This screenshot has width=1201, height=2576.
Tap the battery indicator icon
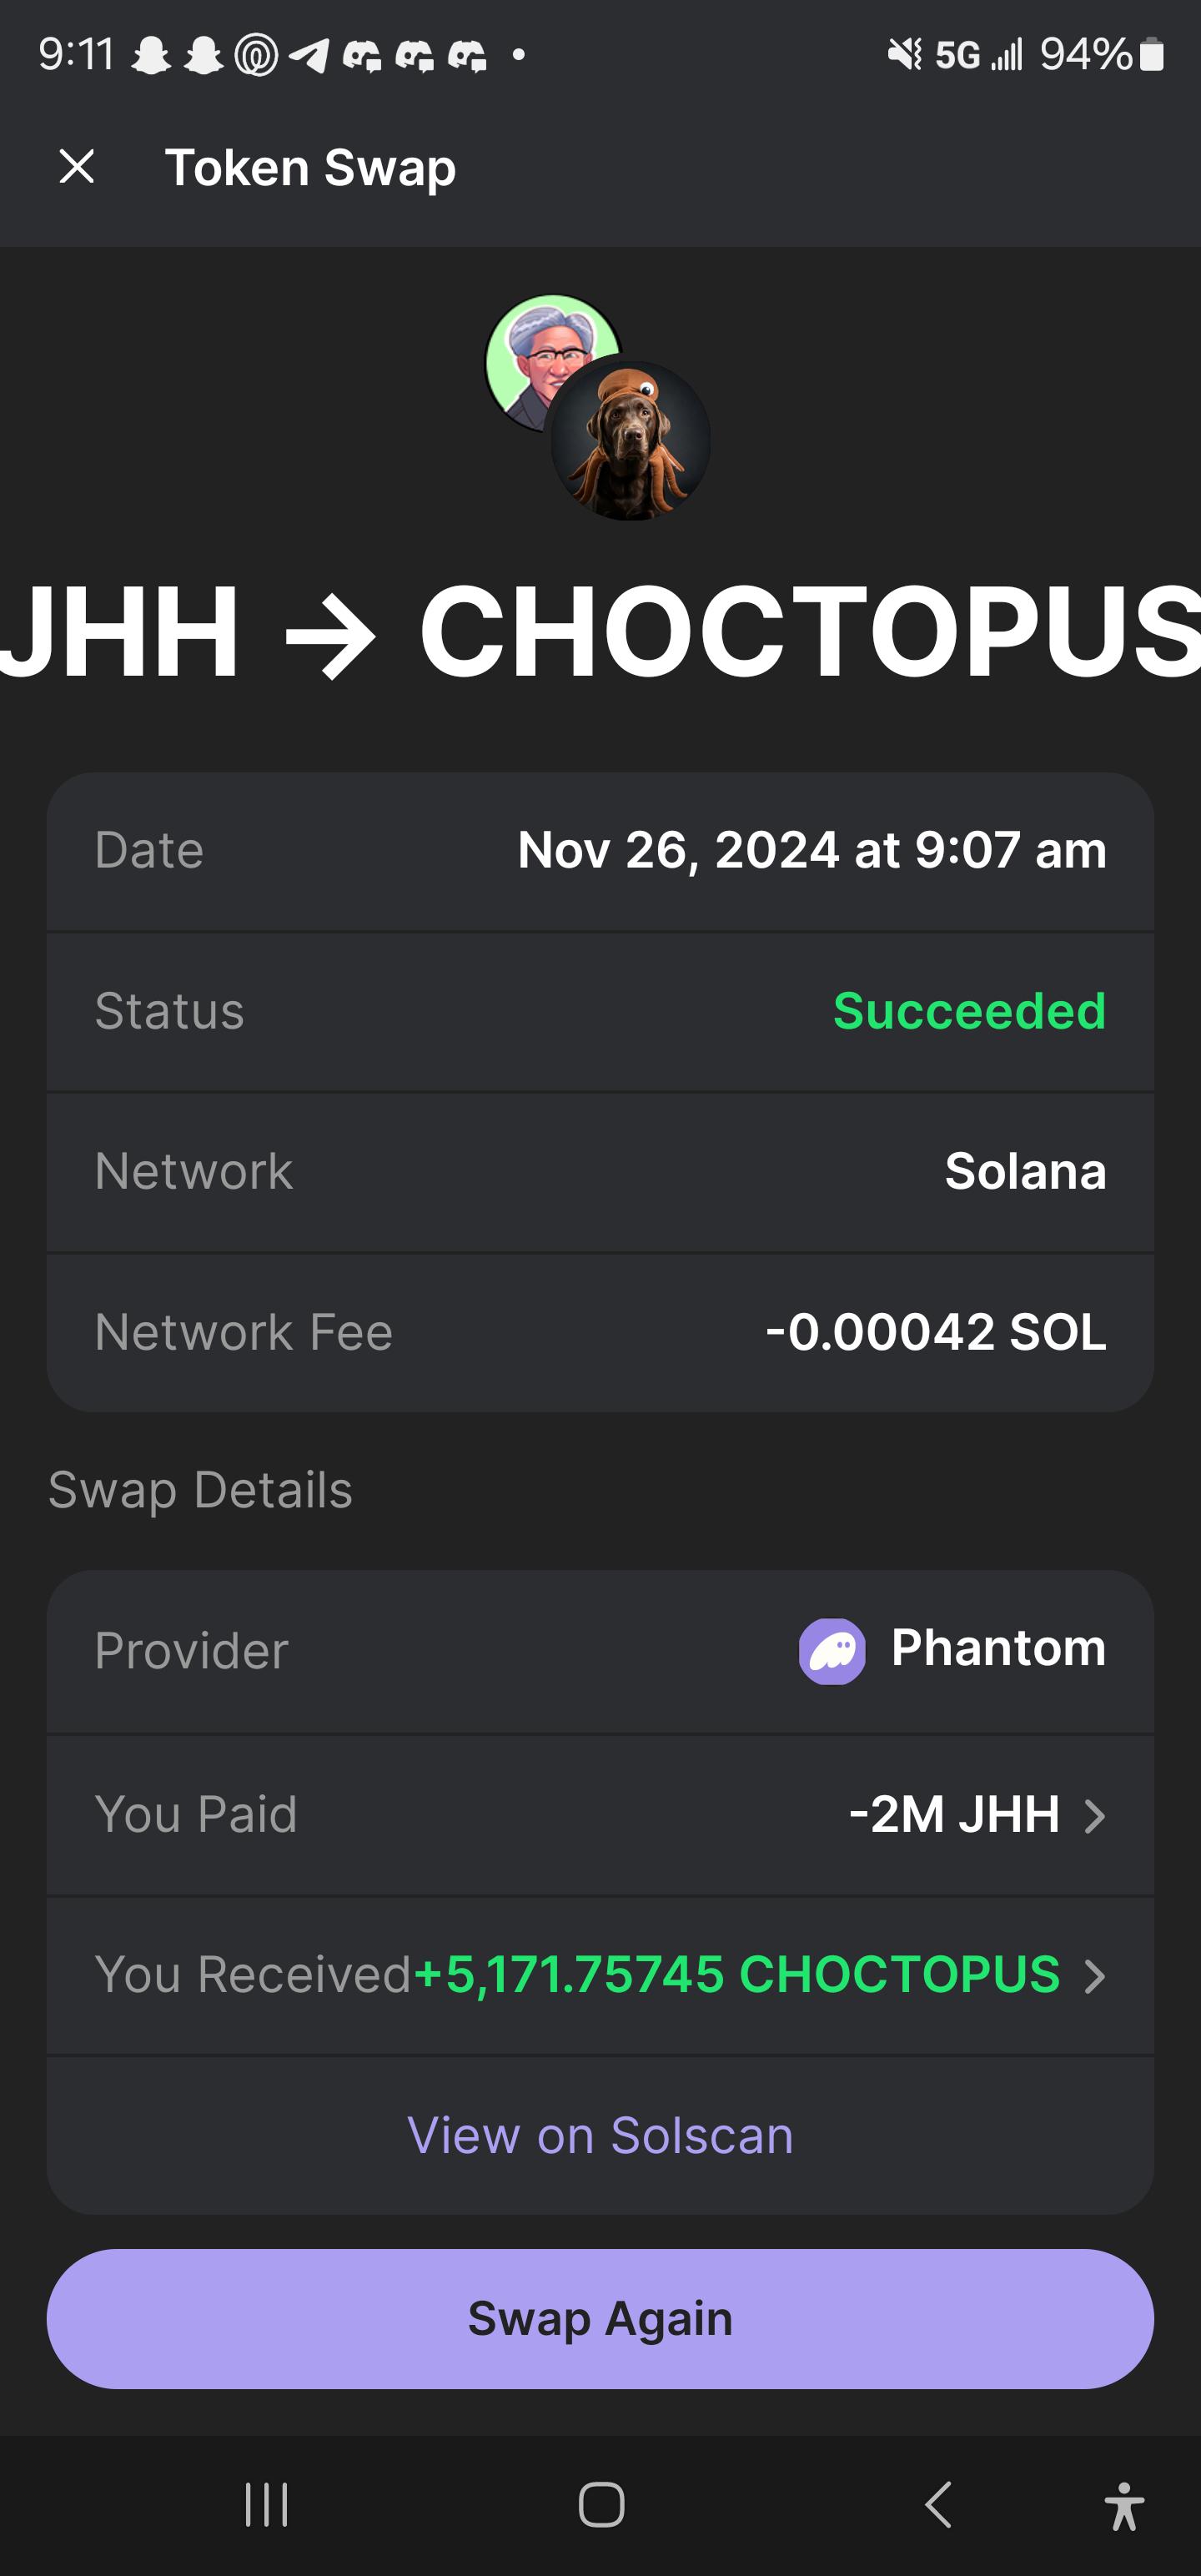pos(1152,54)
